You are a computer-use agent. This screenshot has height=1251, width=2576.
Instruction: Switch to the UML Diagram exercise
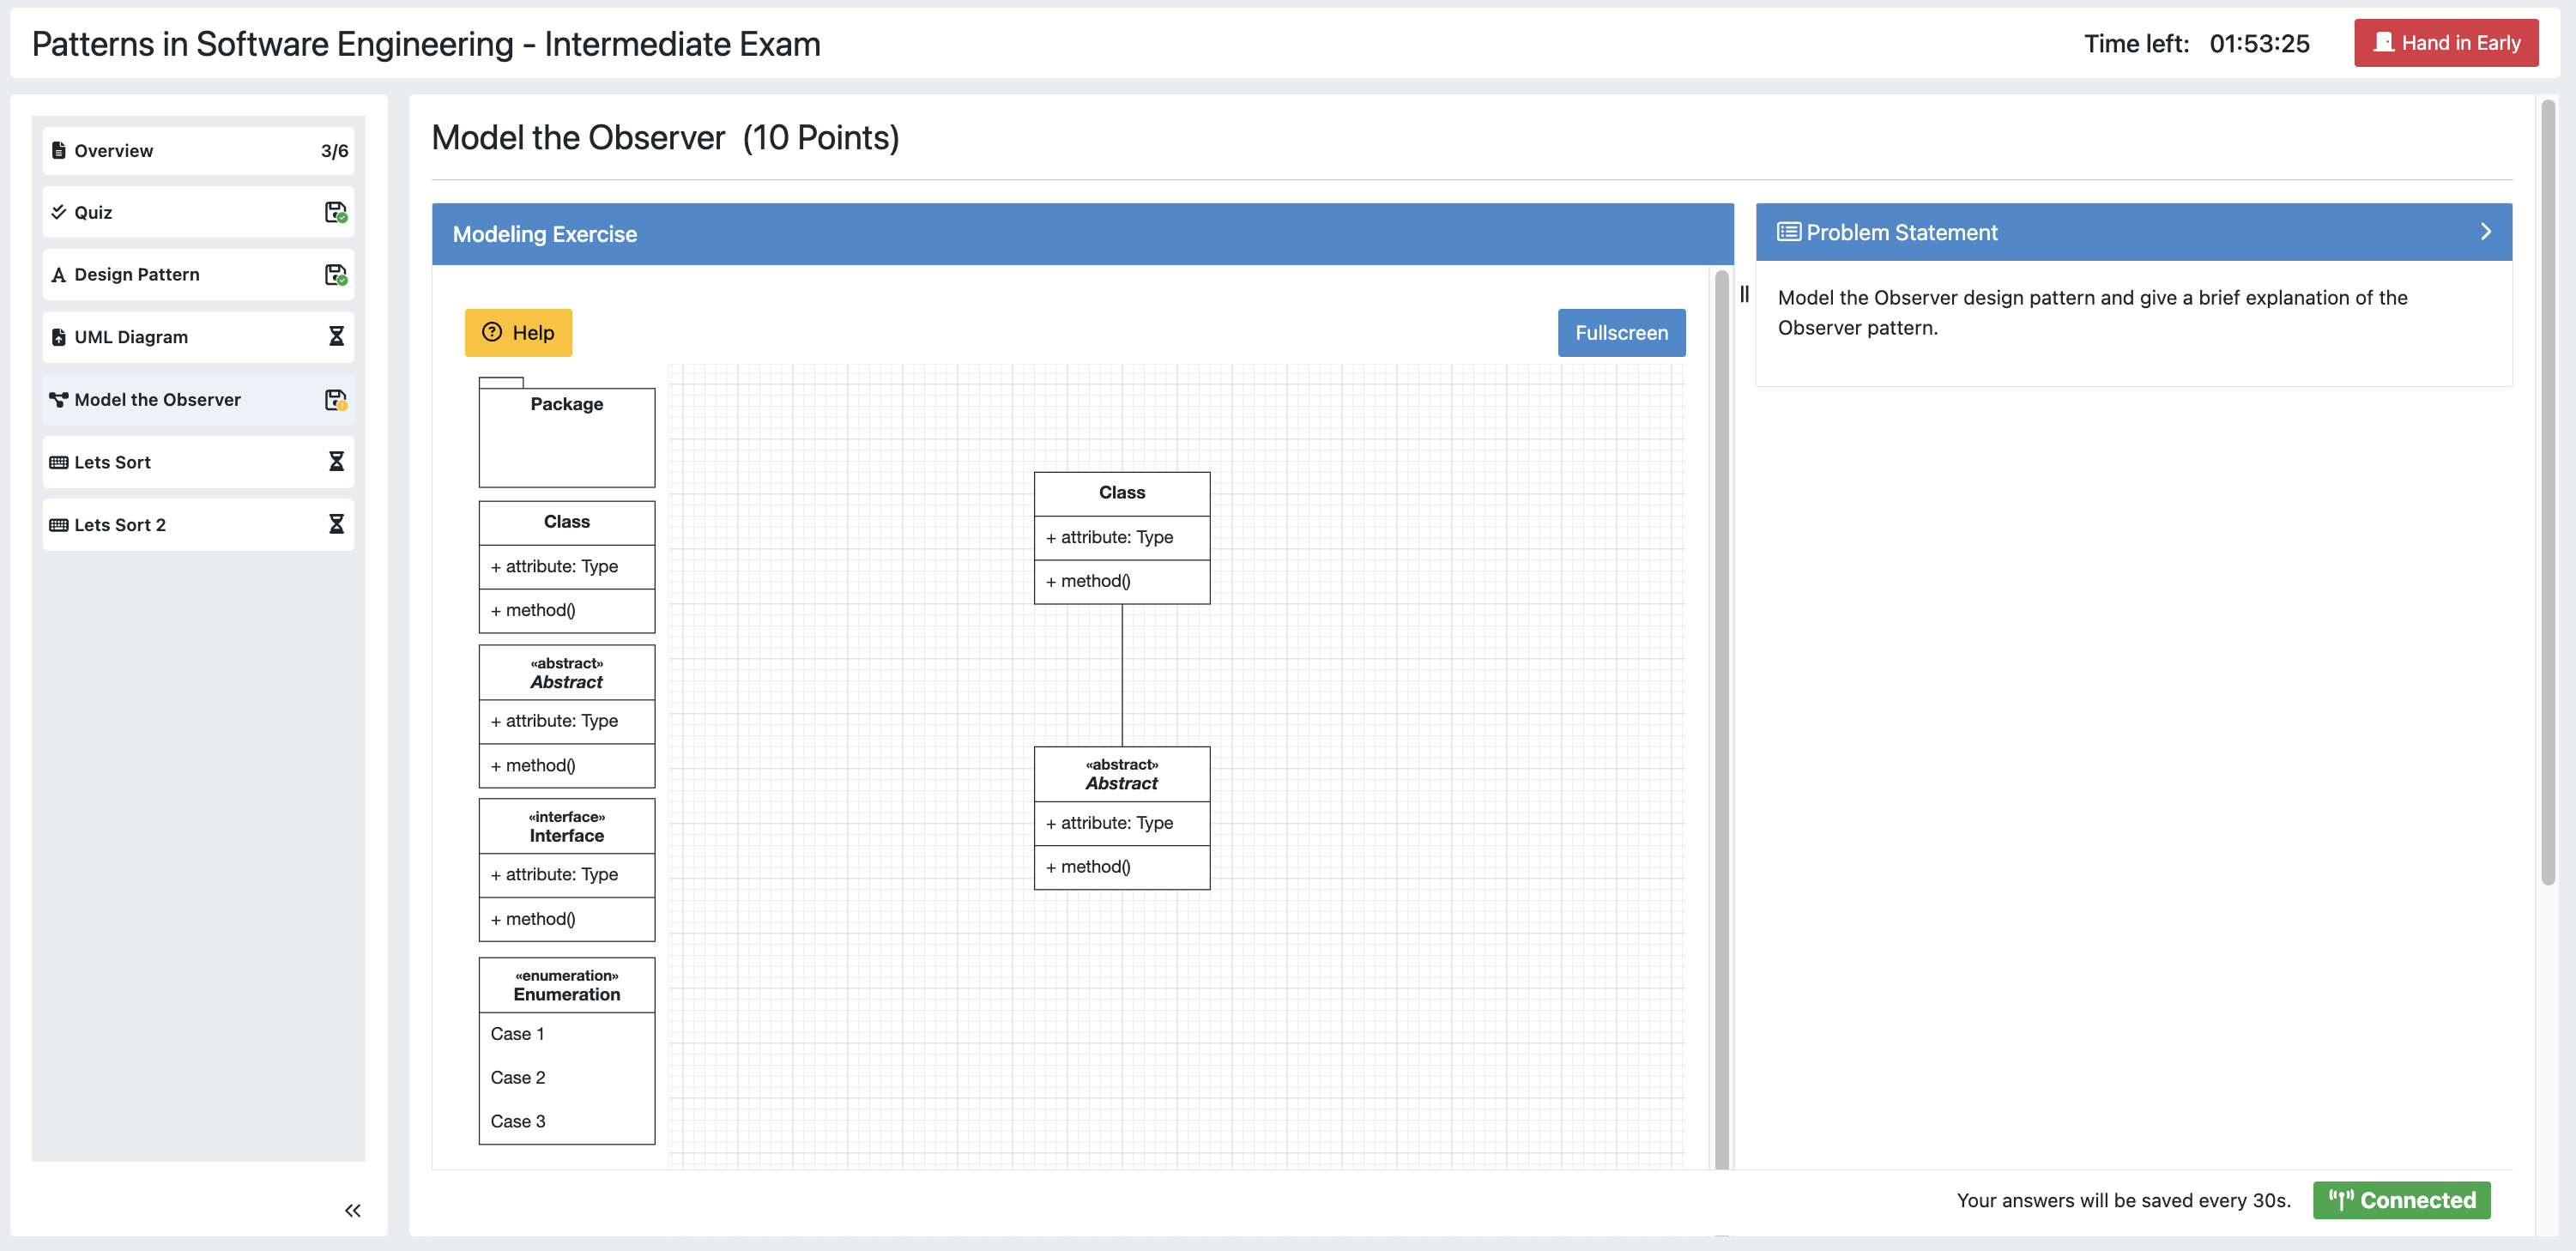[x=198, y=337]
